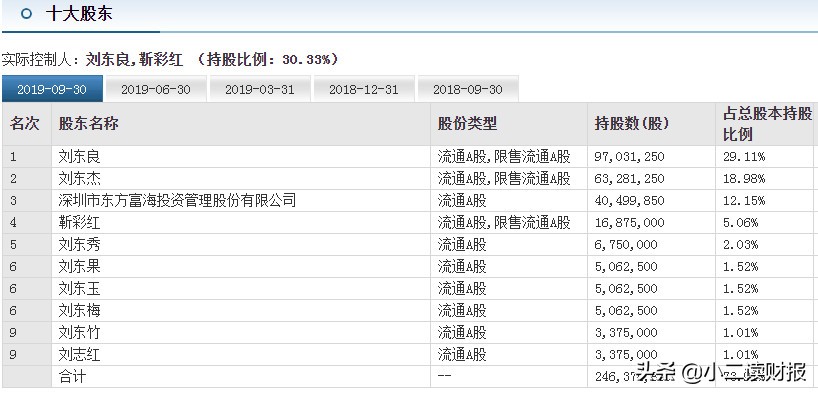Click the 5.06% holding ratio
Screen dimensions: 818x394
(x=740, y=223)
